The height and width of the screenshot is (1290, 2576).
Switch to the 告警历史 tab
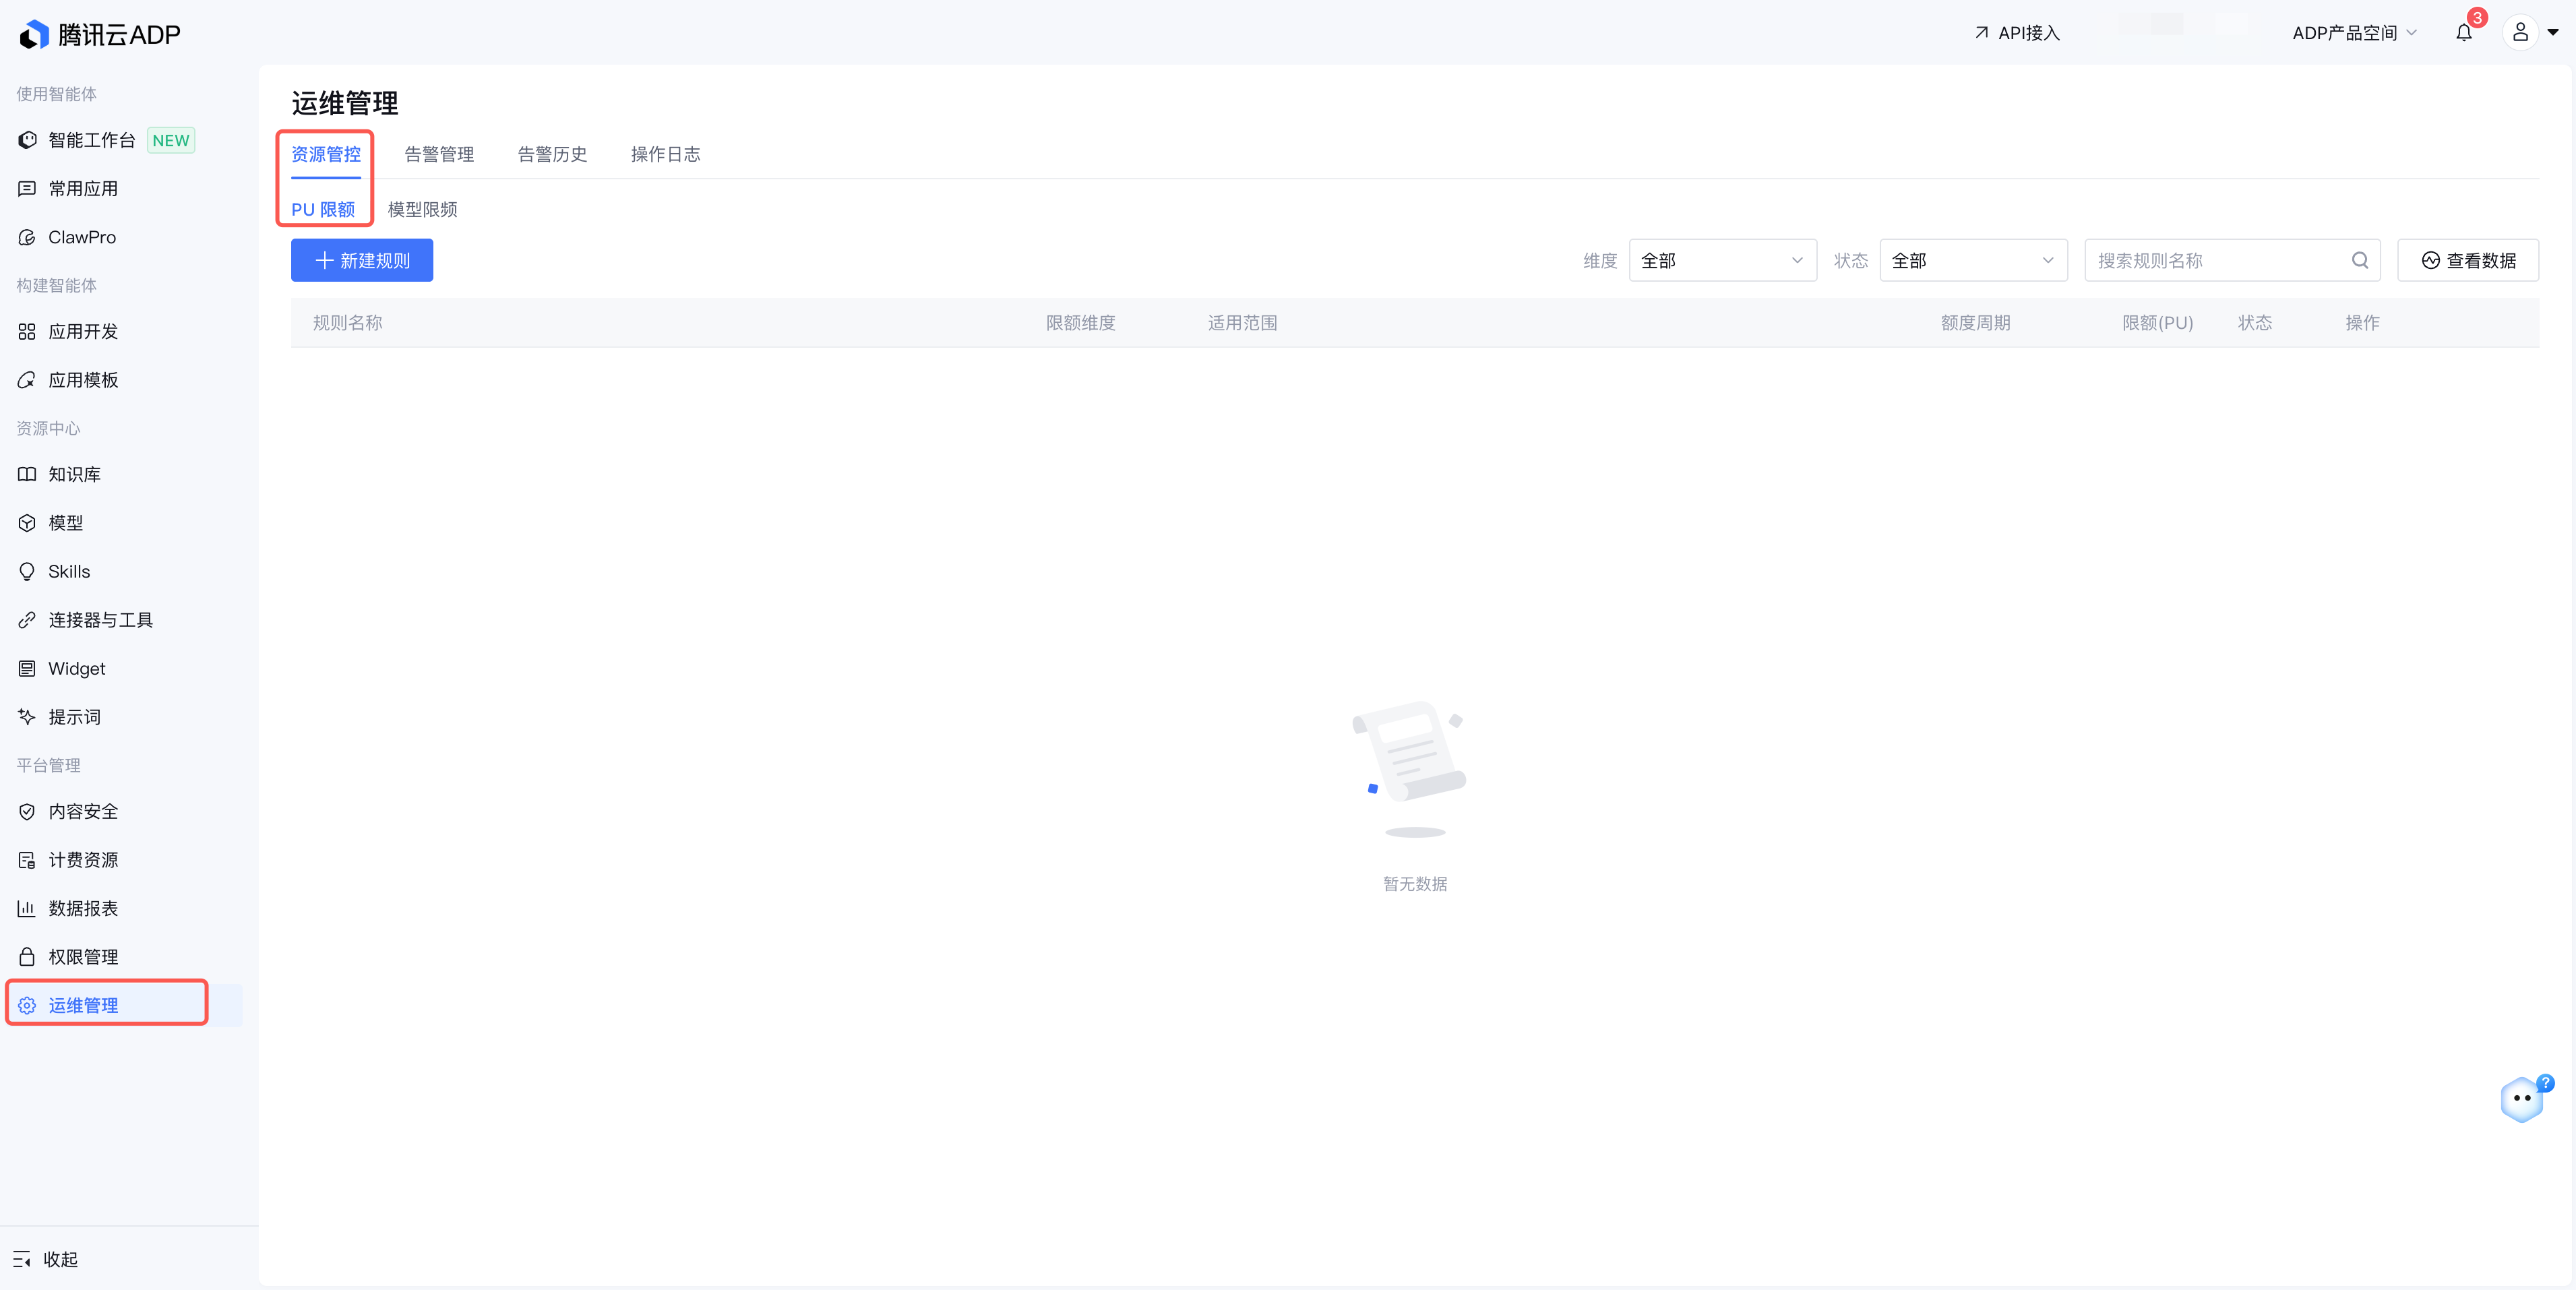[552, 154]
